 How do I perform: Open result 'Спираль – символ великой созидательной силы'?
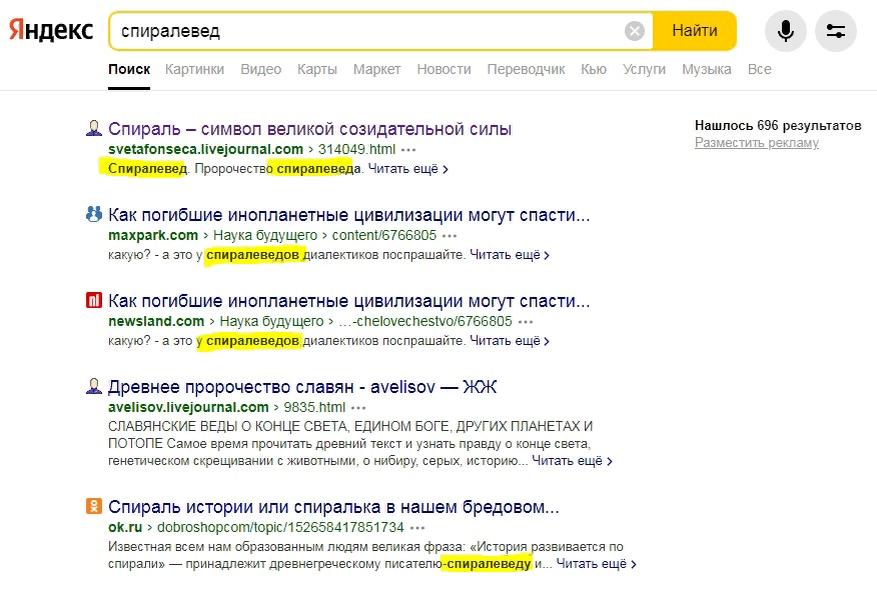point(310,129)
